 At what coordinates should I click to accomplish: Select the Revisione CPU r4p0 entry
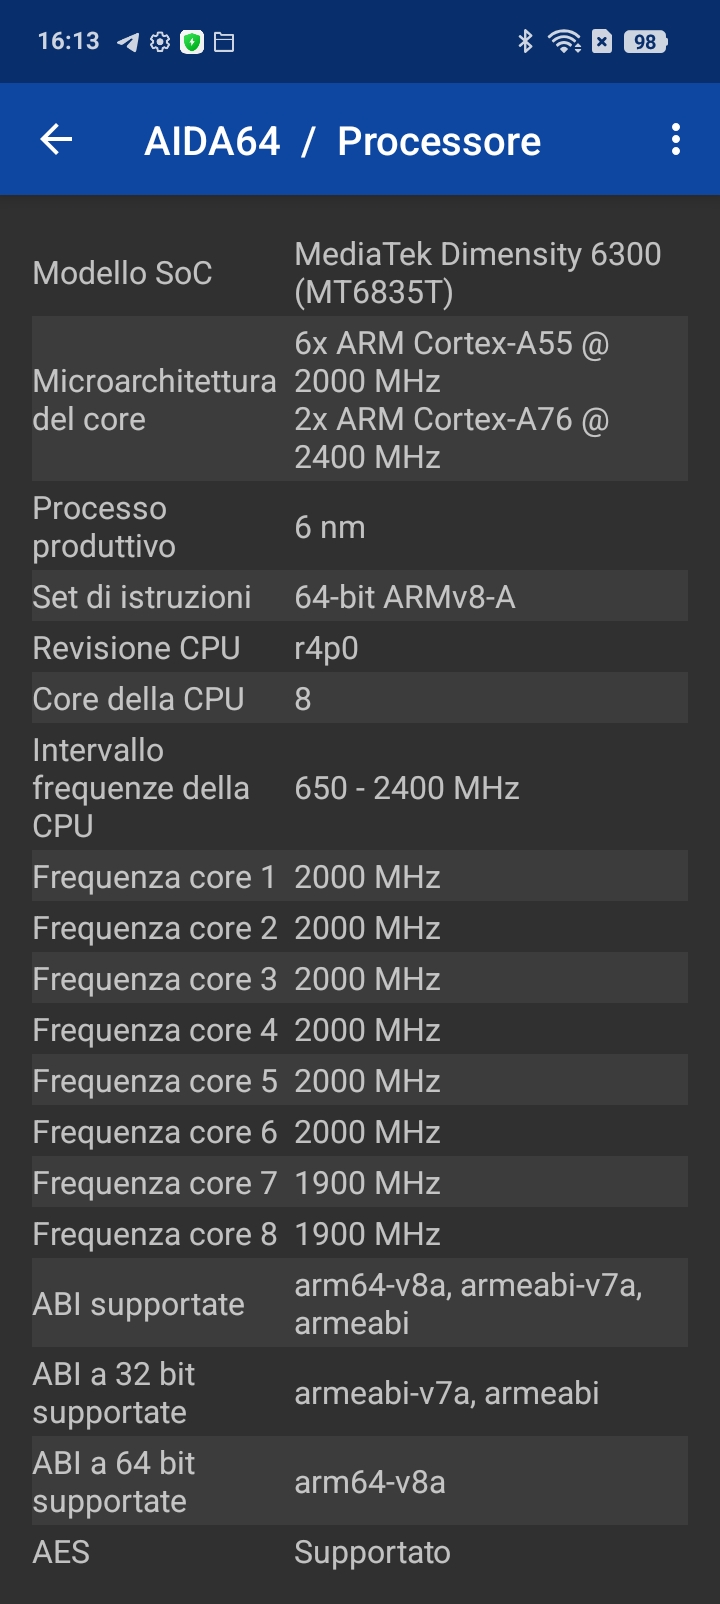360,648
